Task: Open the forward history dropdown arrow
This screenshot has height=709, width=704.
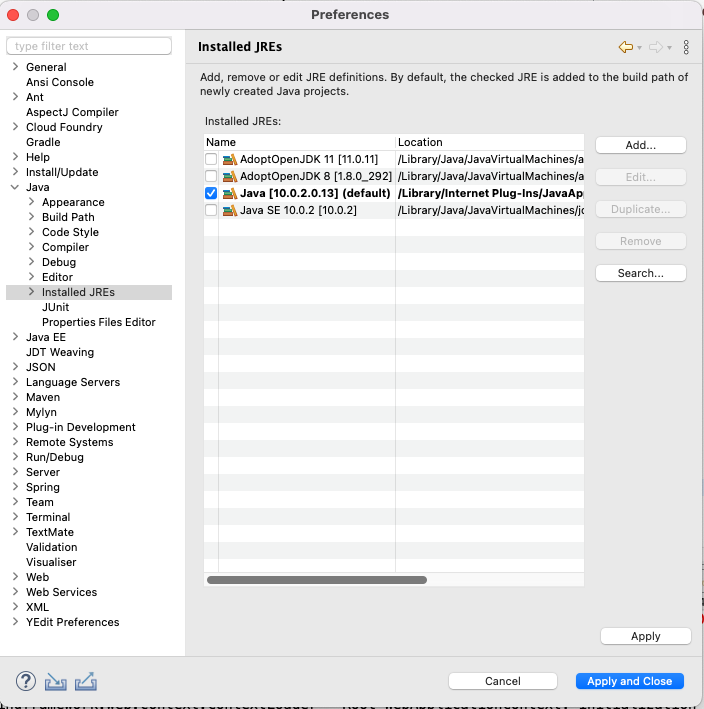Action: tap(669, 48)
